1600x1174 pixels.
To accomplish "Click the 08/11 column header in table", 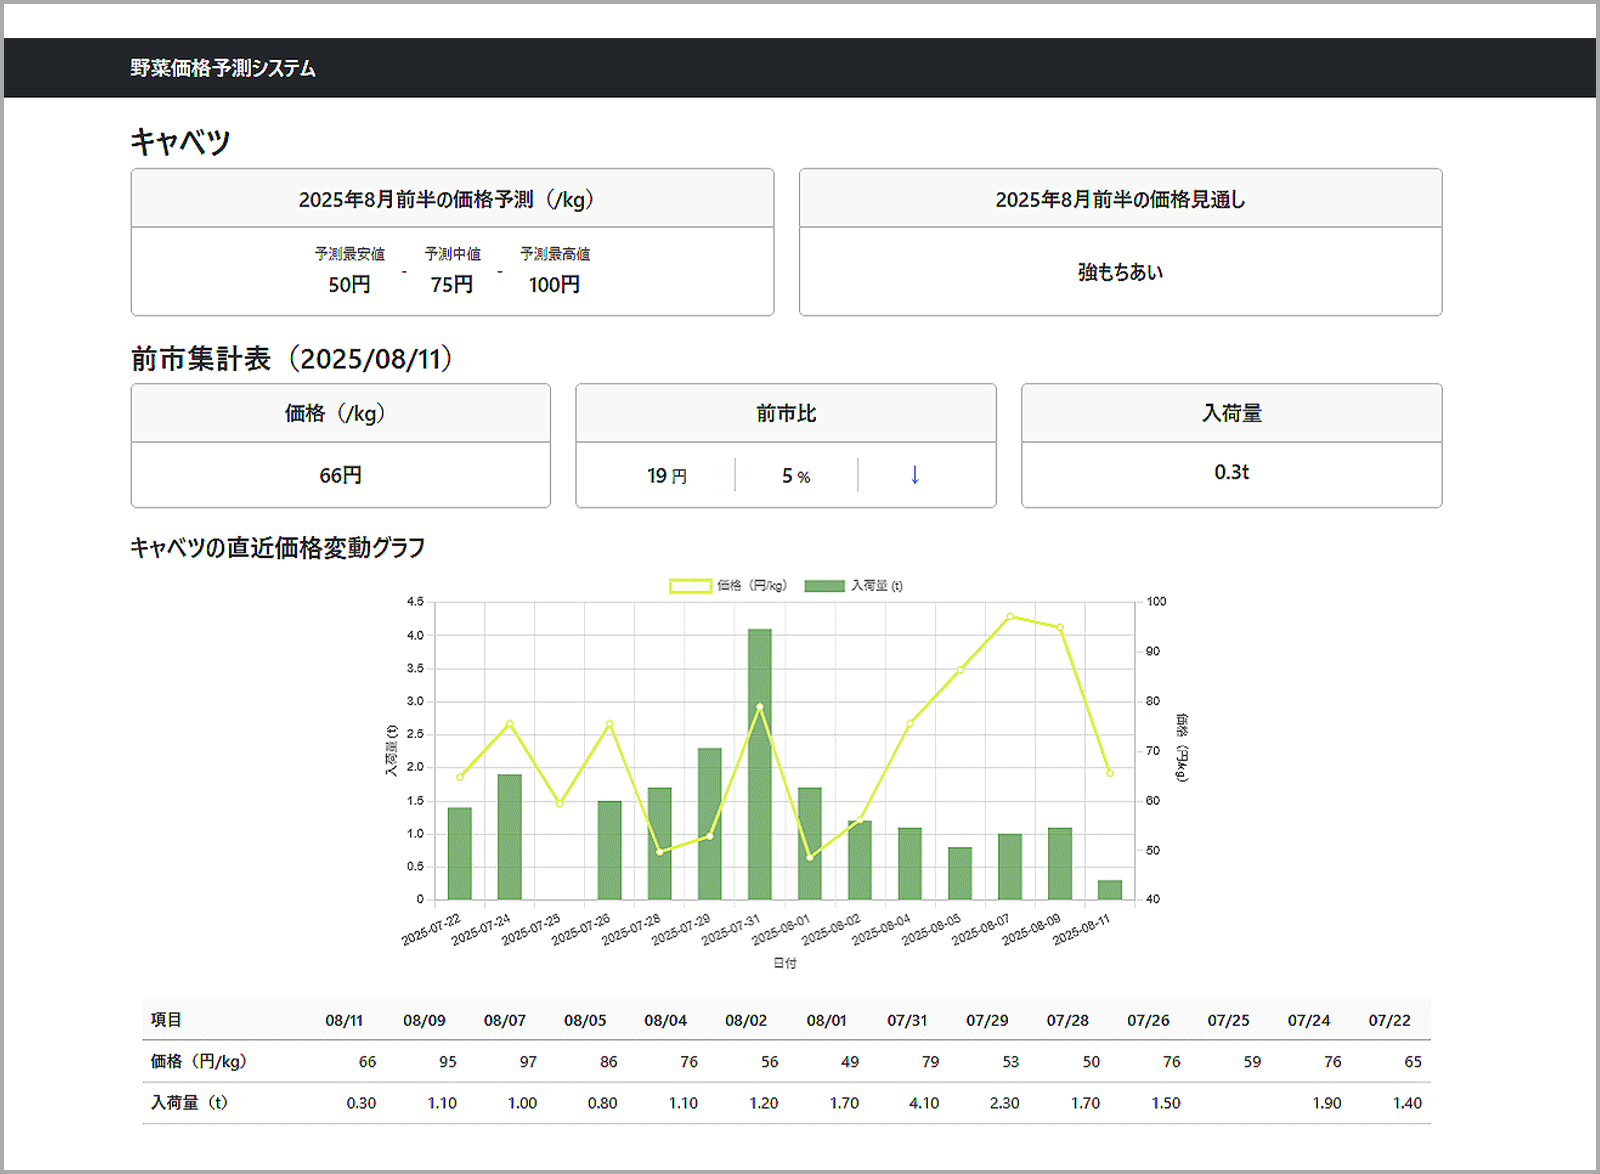I will [x=344, y=1020].
